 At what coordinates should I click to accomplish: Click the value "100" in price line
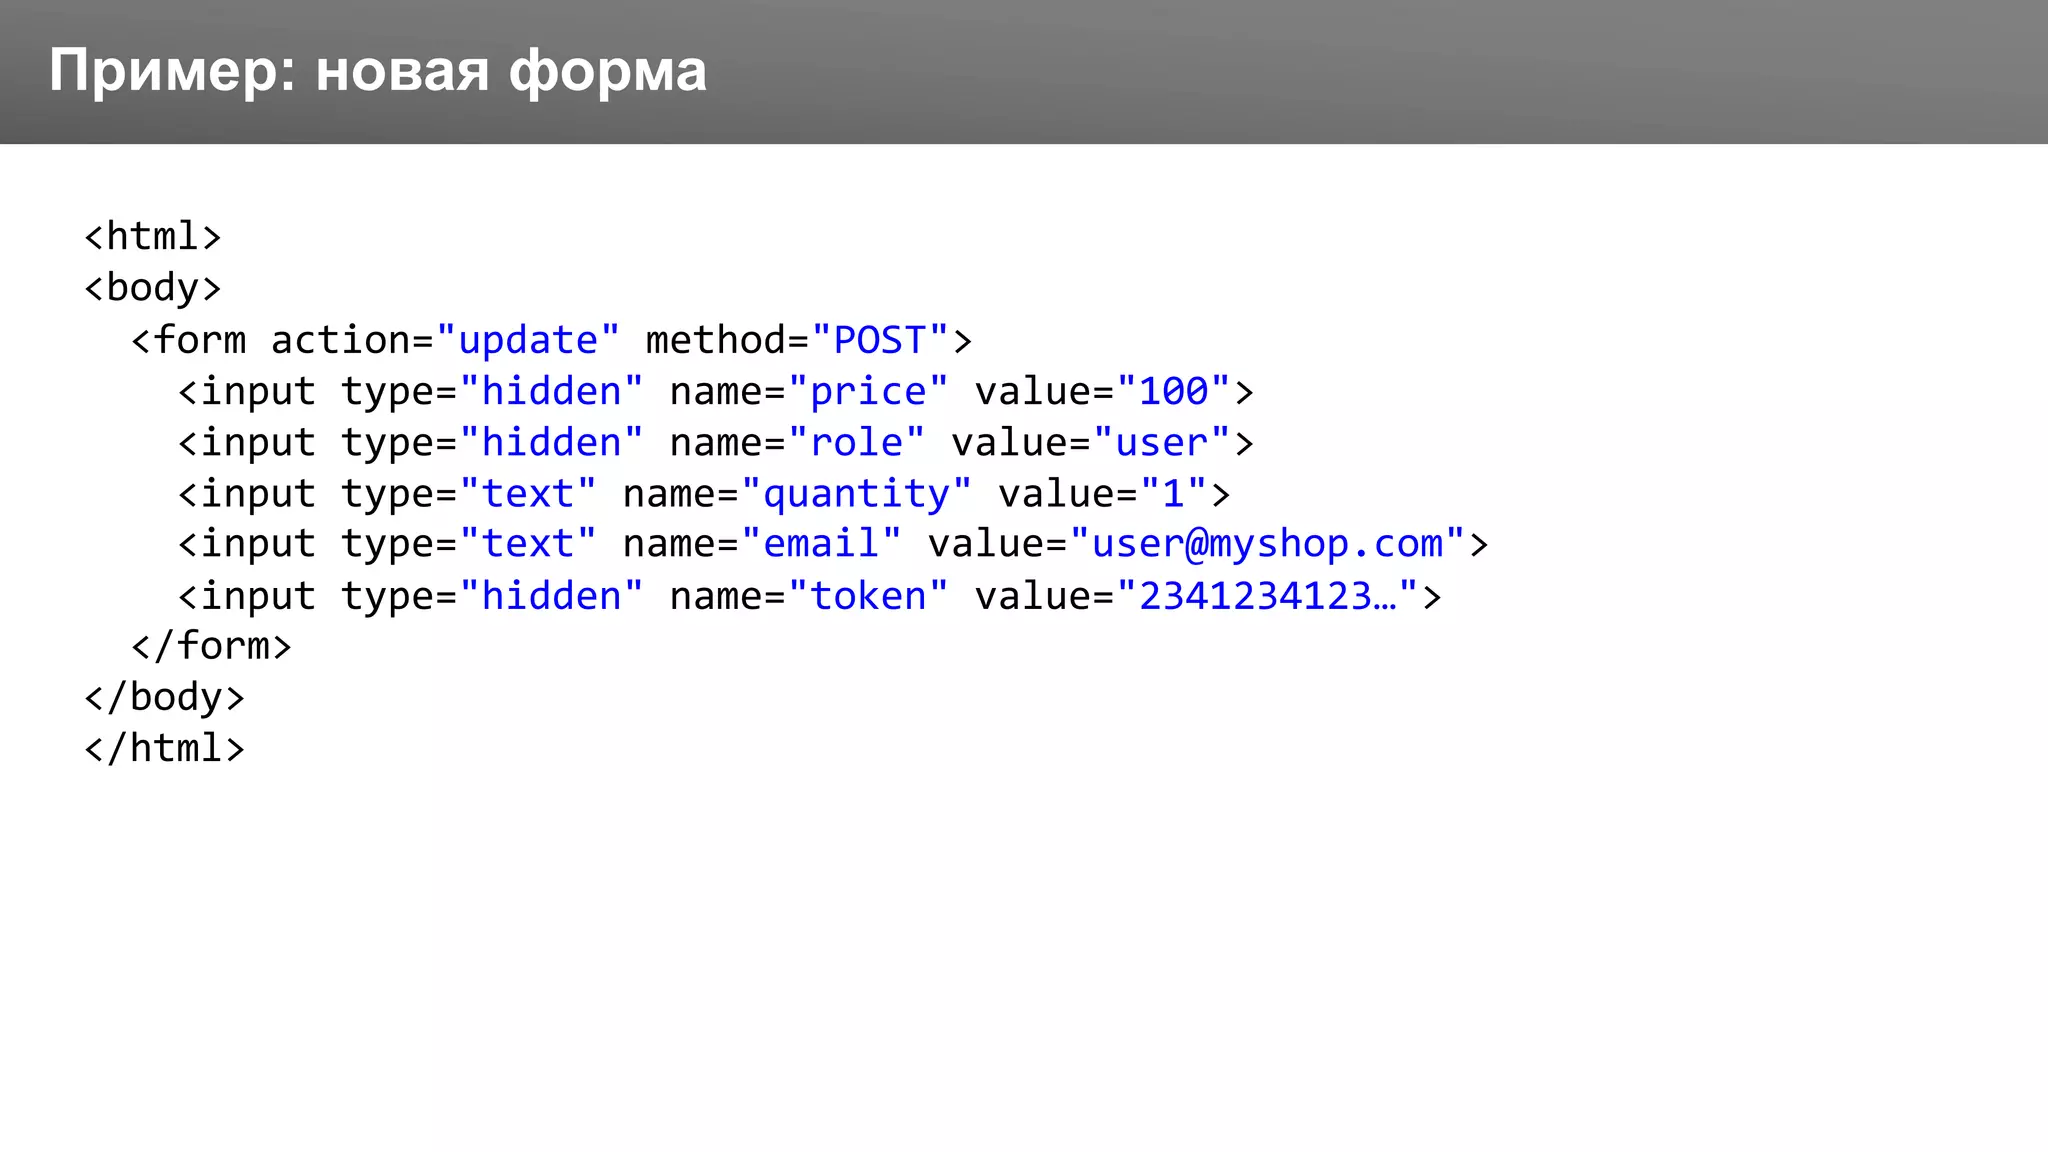click(1173, 392)
